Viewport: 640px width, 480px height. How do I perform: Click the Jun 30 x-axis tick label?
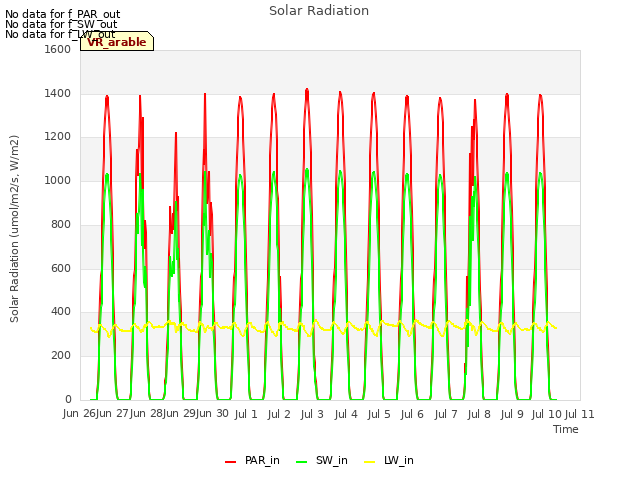click(212, 414)
